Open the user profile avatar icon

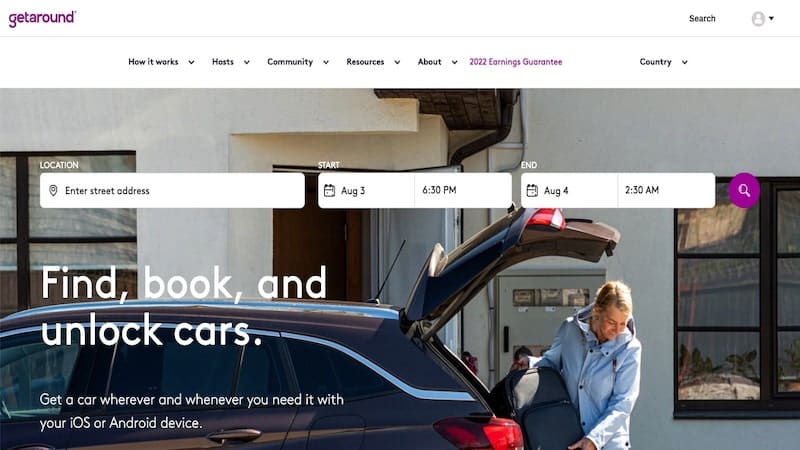758,19
